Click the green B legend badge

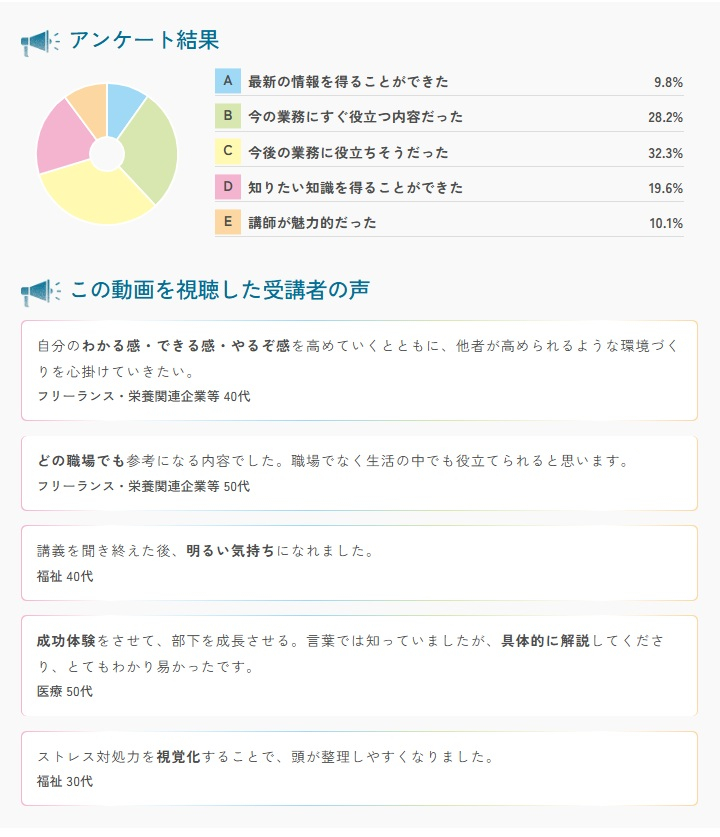(228, 116)
